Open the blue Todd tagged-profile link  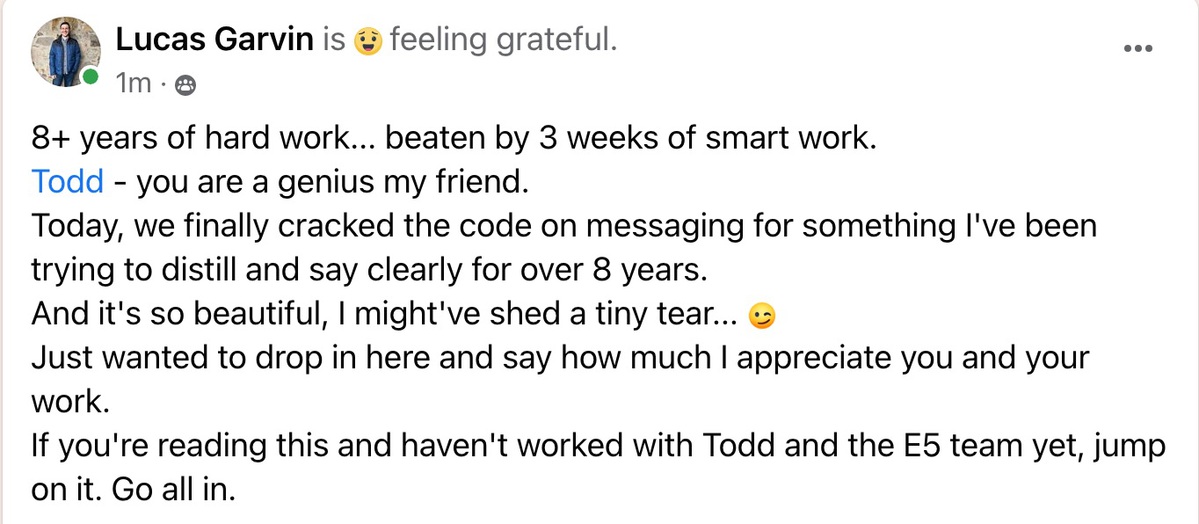67,182
